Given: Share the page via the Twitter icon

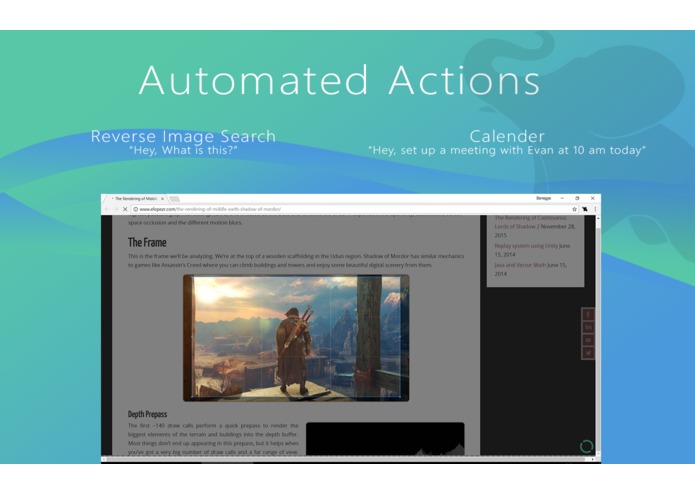Looking at the screenshot, I should tap(588, 353).
